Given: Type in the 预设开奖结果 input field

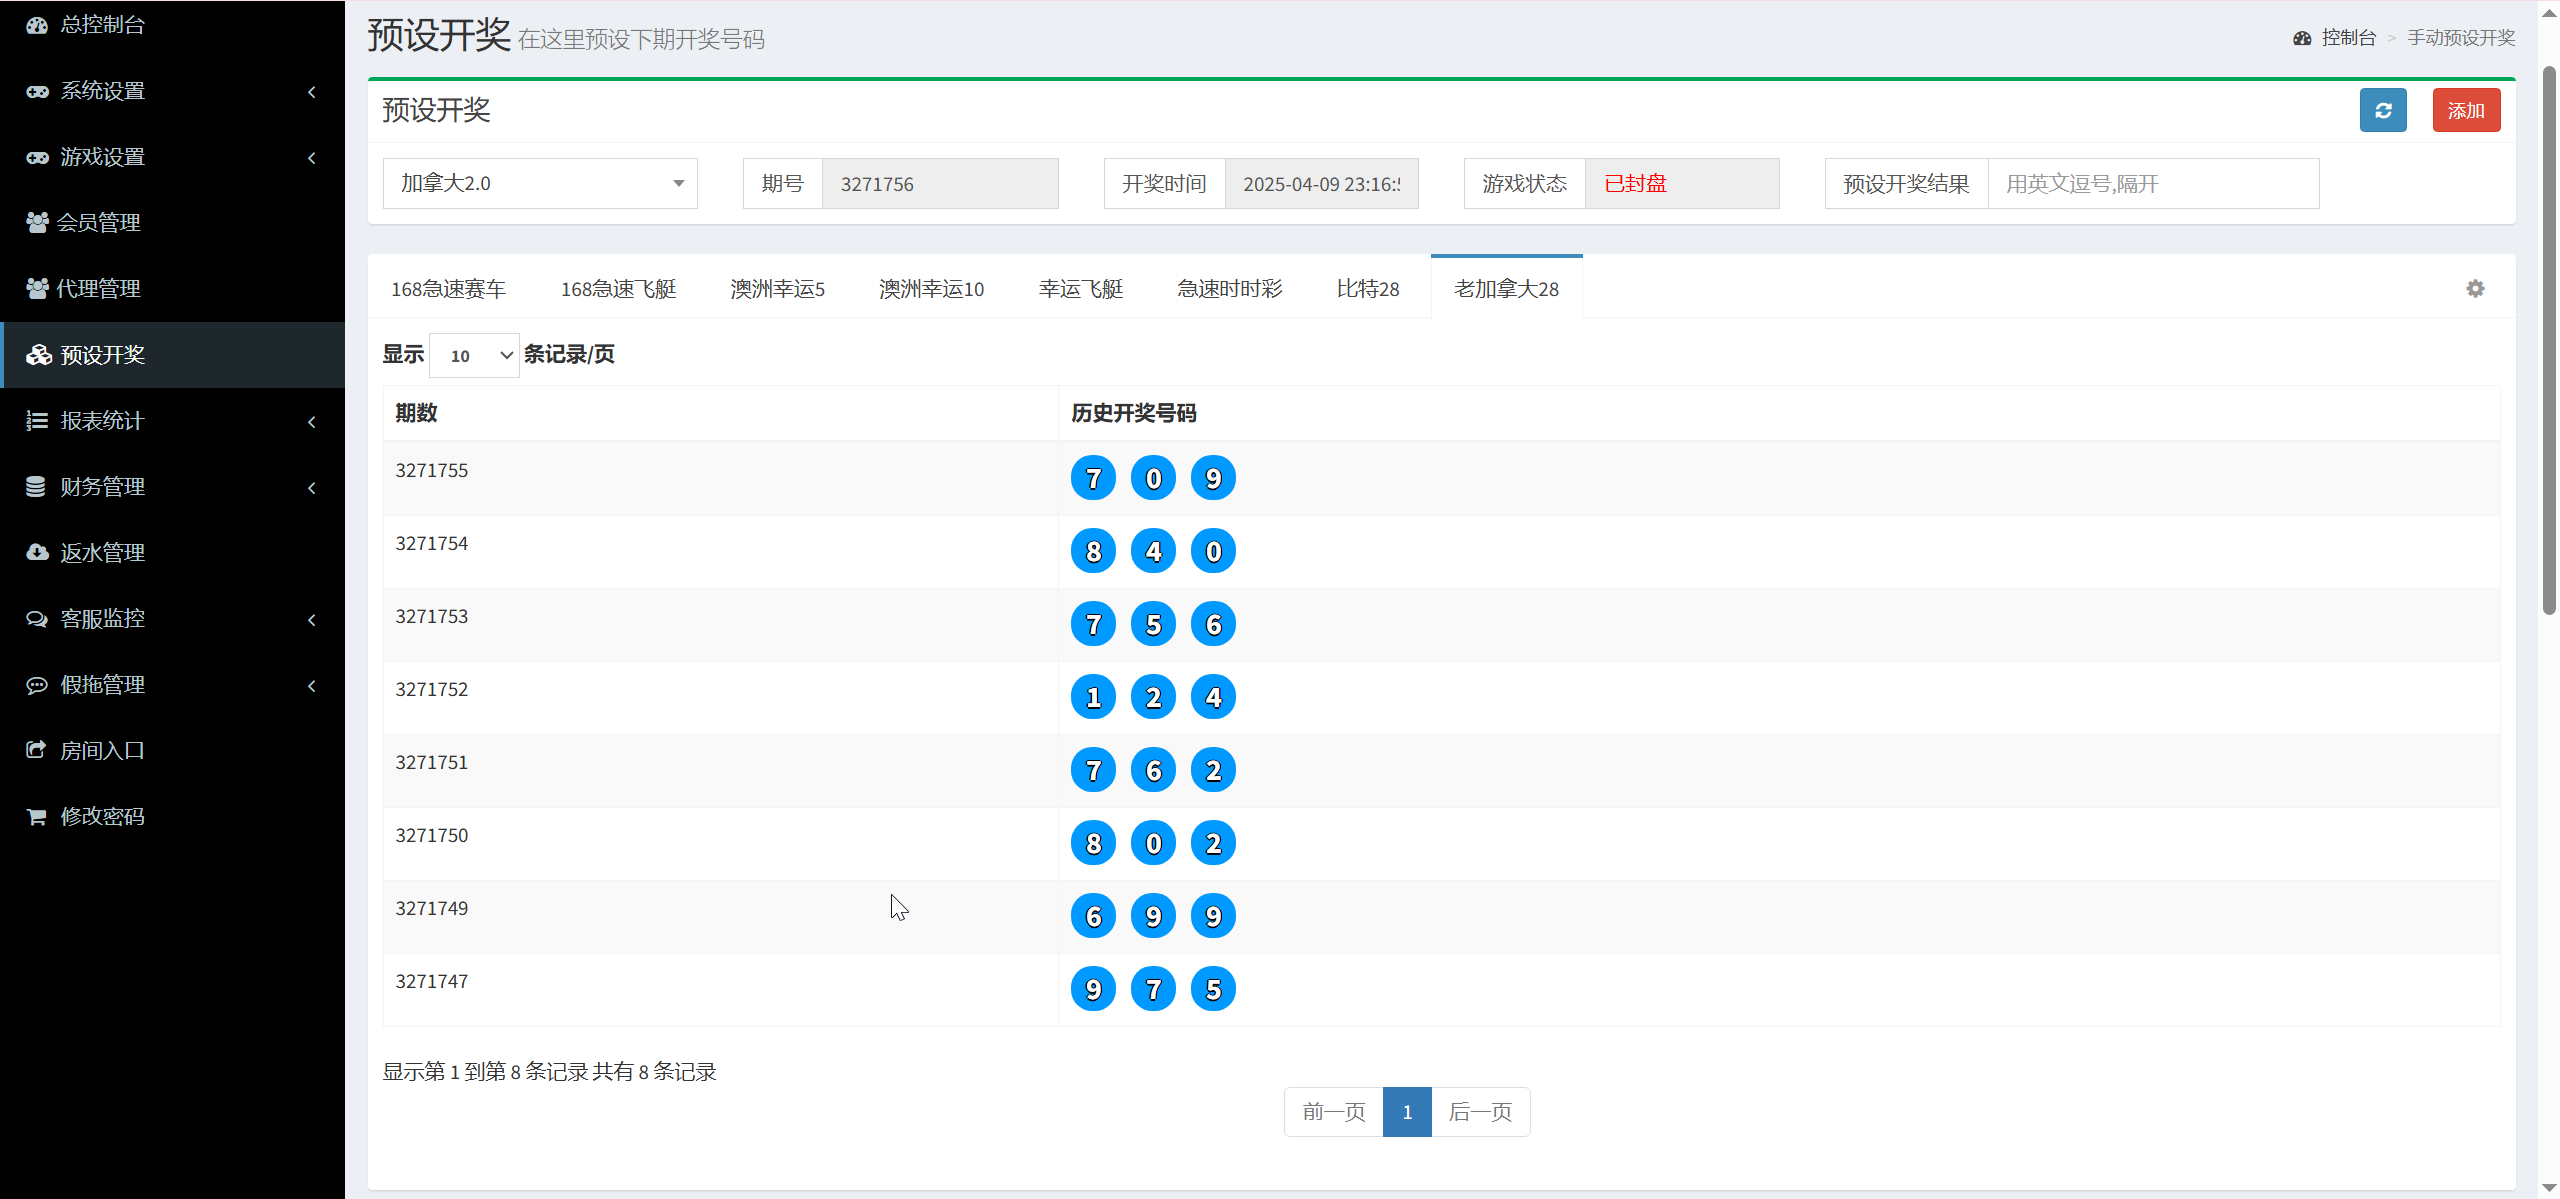Looking at the screenshot, I should (x=2153, y=183).
